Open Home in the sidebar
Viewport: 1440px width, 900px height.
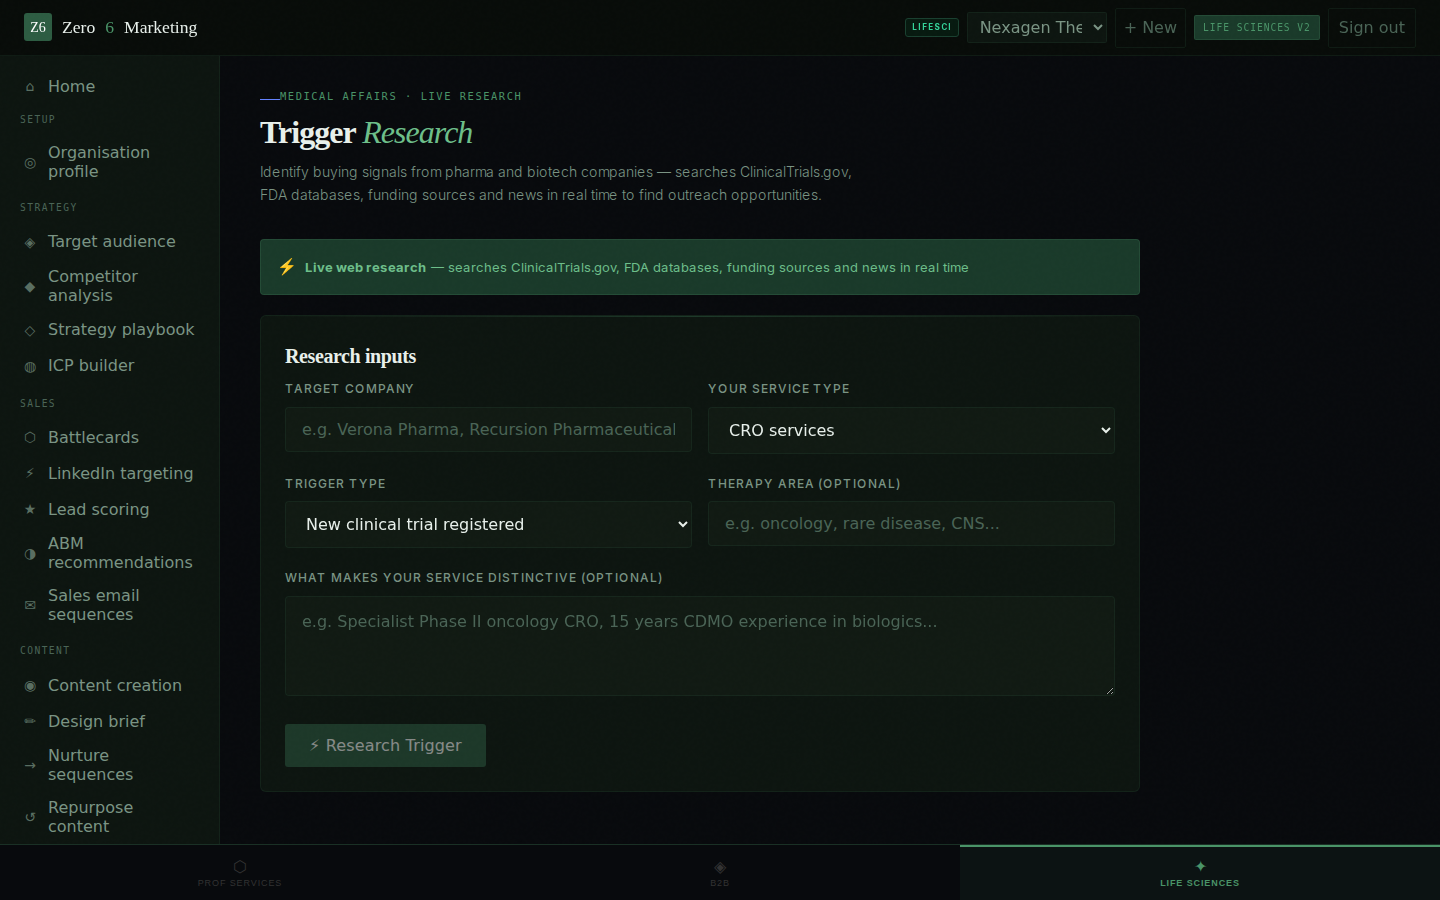[x=110, y=87]
